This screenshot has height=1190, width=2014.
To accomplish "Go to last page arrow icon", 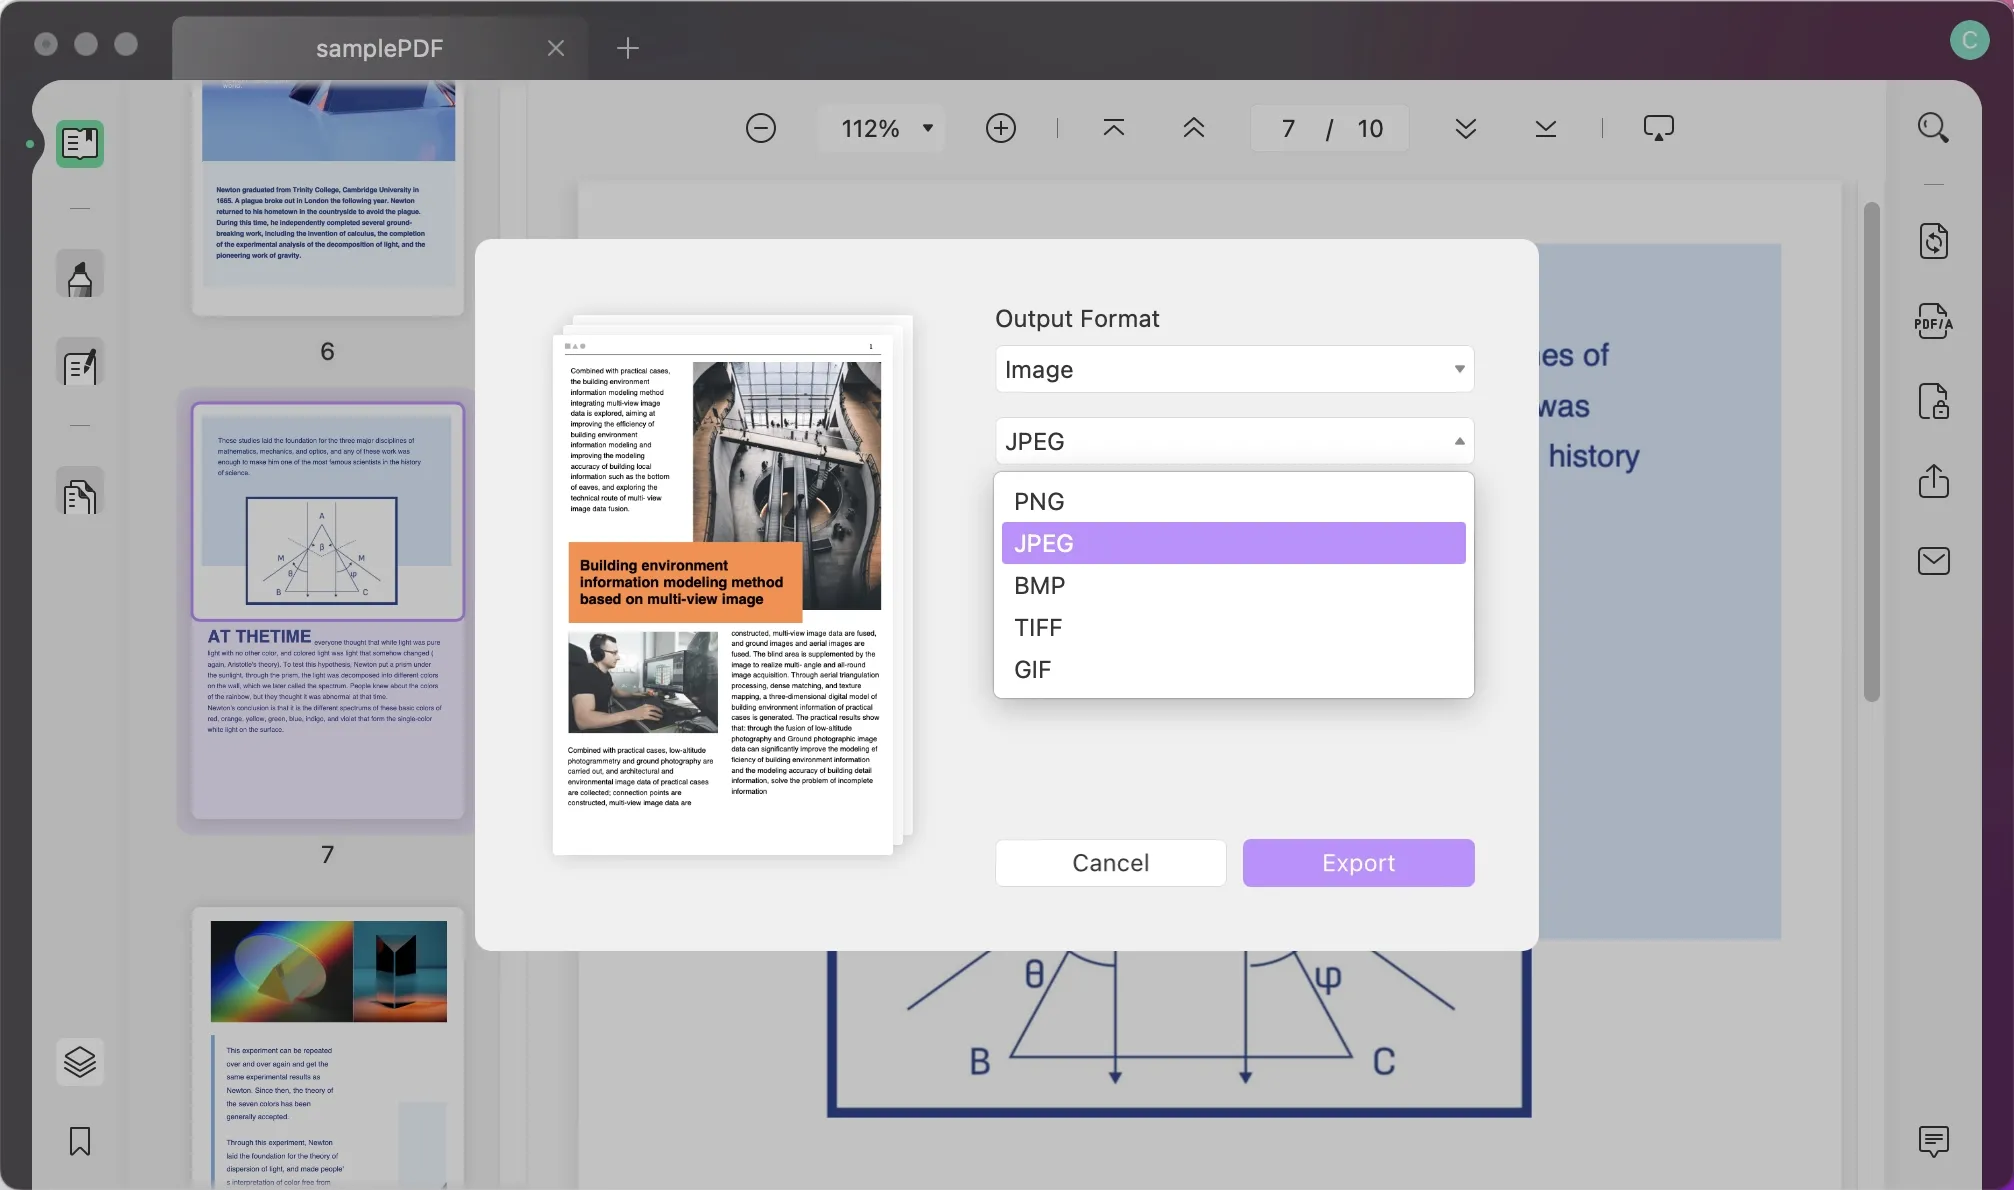I will click(1545, 128).
